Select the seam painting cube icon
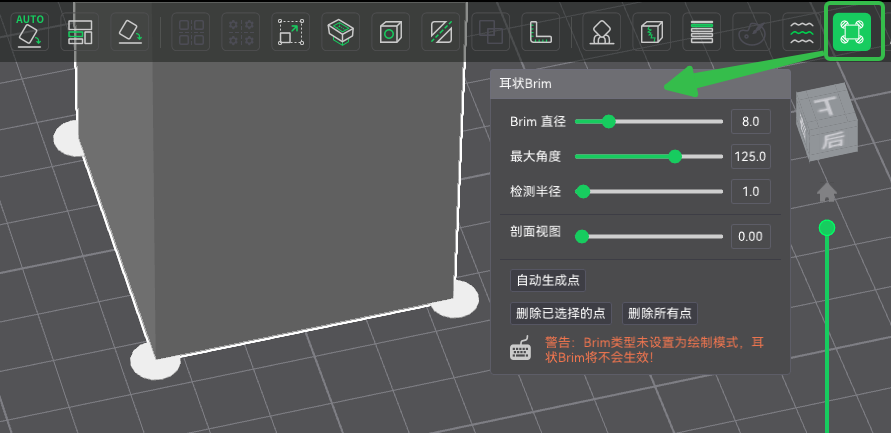 pos(653,32)
